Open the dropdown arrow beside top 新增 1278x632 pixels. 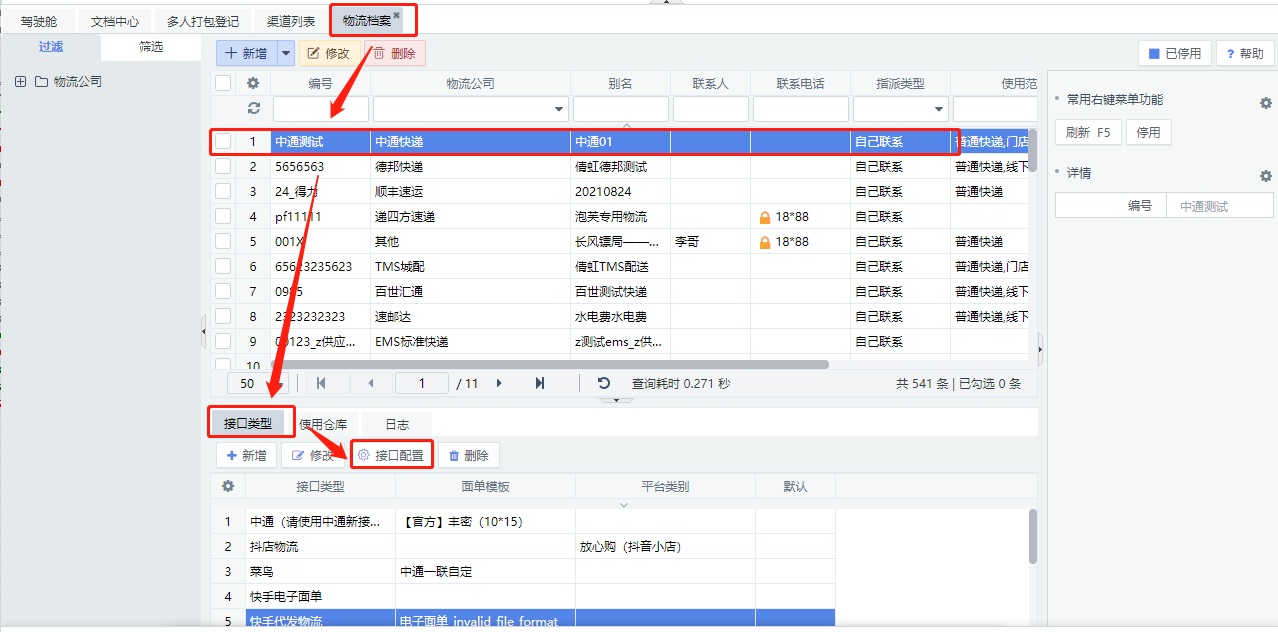tap(285, 53)
